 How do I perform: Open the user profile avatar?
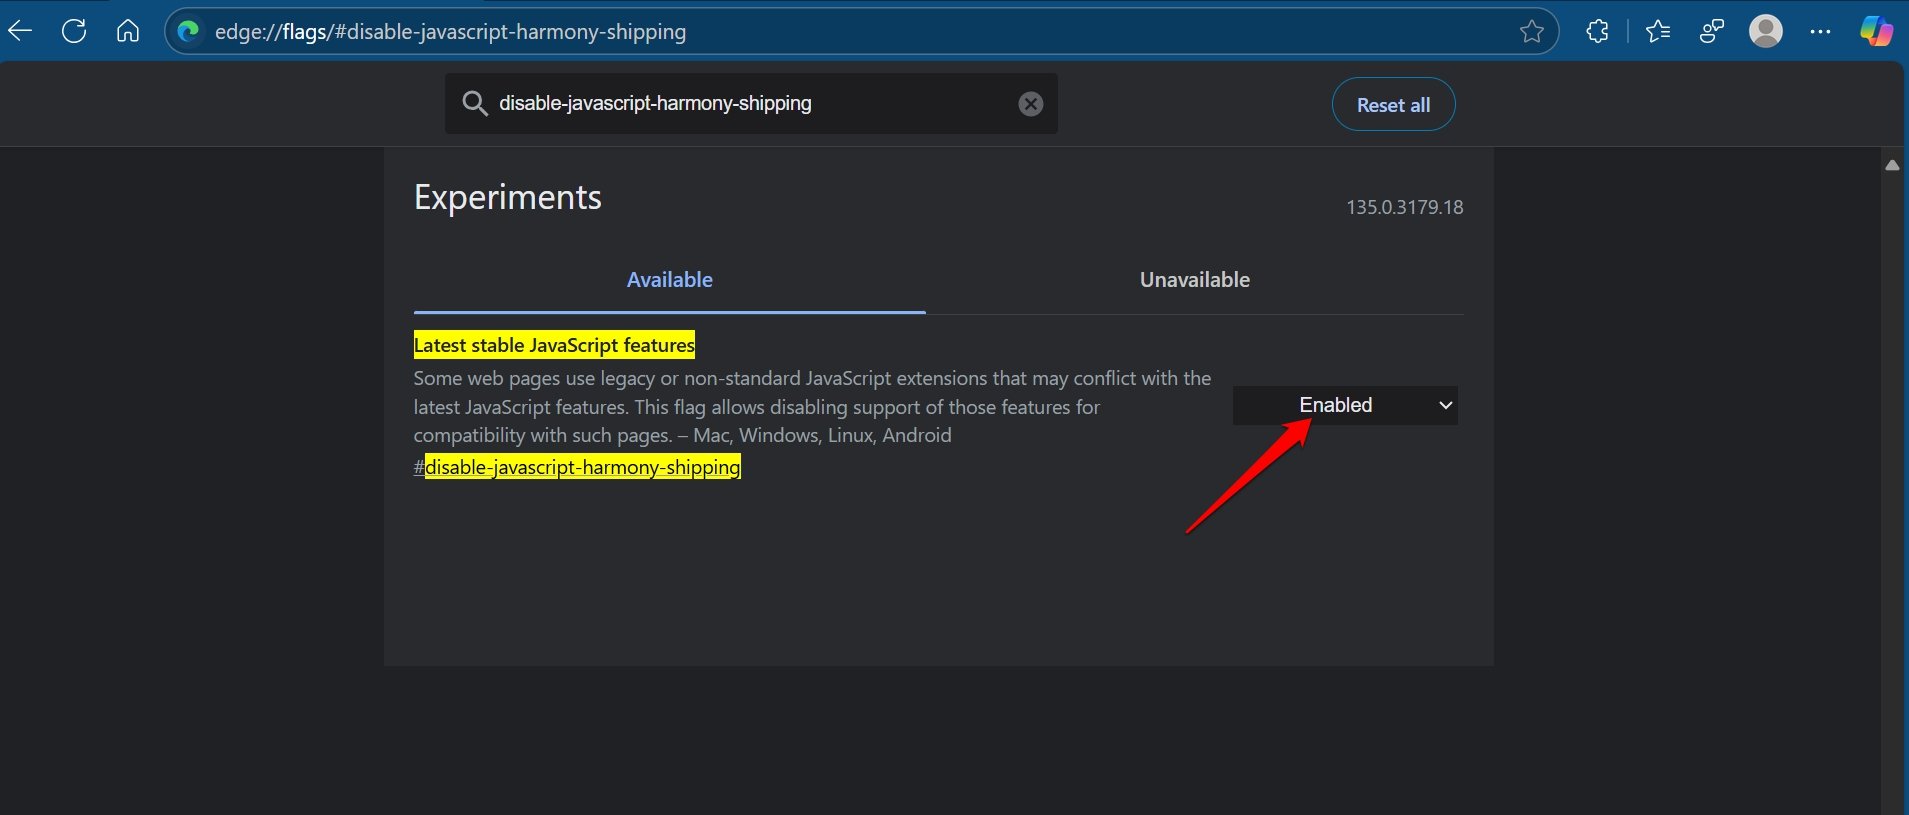(x=1766, y=31)
